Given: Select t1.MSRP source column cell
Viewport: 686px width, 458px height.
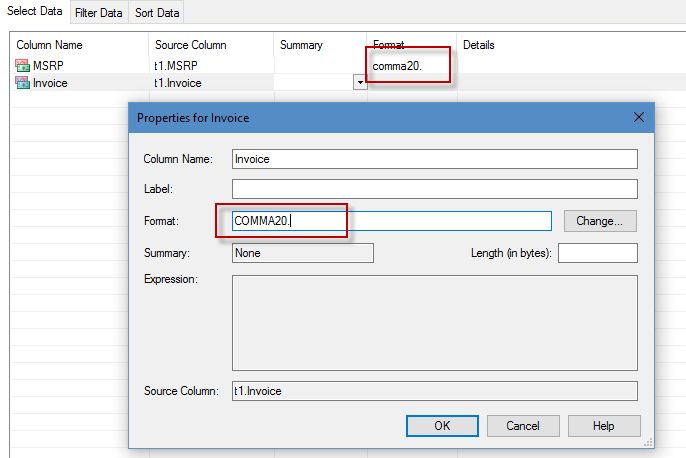Looking at the screenshot, I should 179,66.
